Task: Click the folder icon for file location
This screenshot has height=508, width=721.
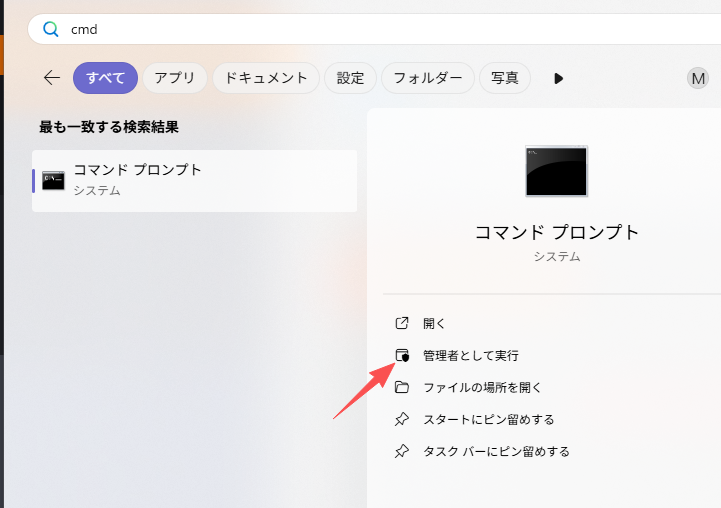Action: coord(402,387)
